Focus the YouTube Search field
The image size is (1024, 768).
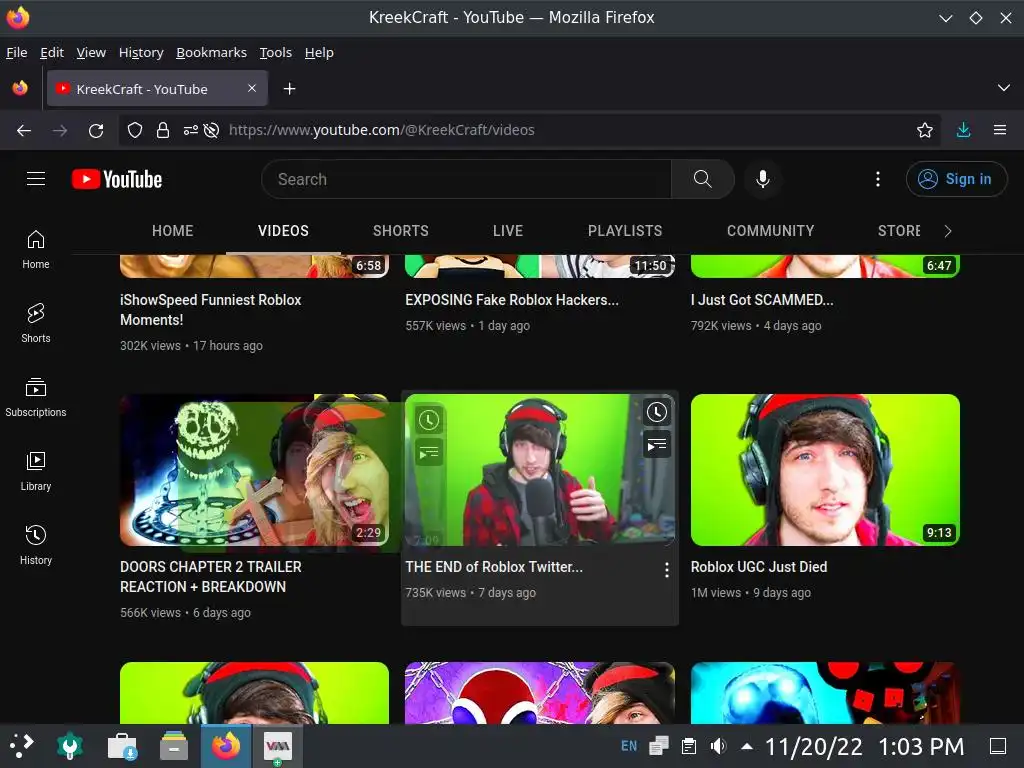466,179
